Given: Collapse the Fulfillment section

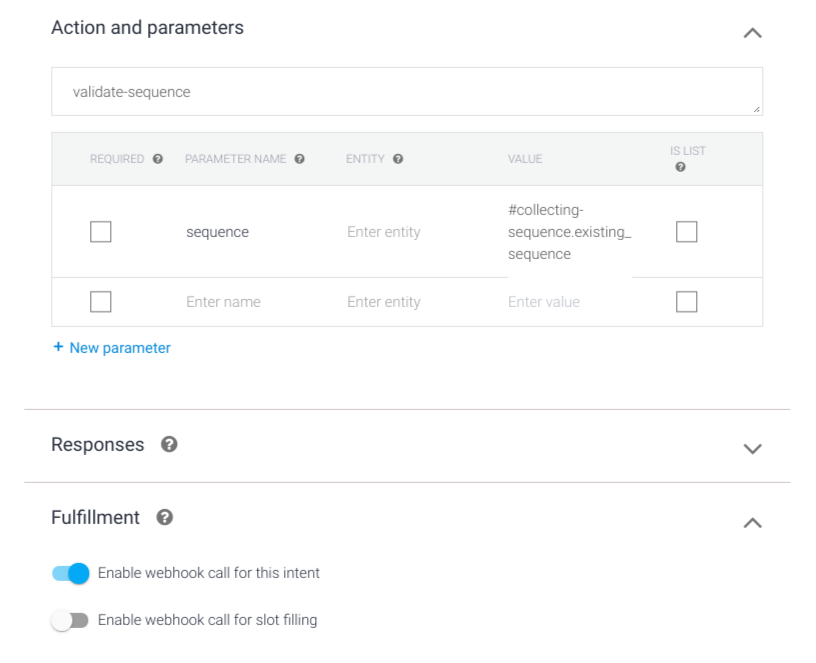Looking at the screenshot, I should pos(753,522).
